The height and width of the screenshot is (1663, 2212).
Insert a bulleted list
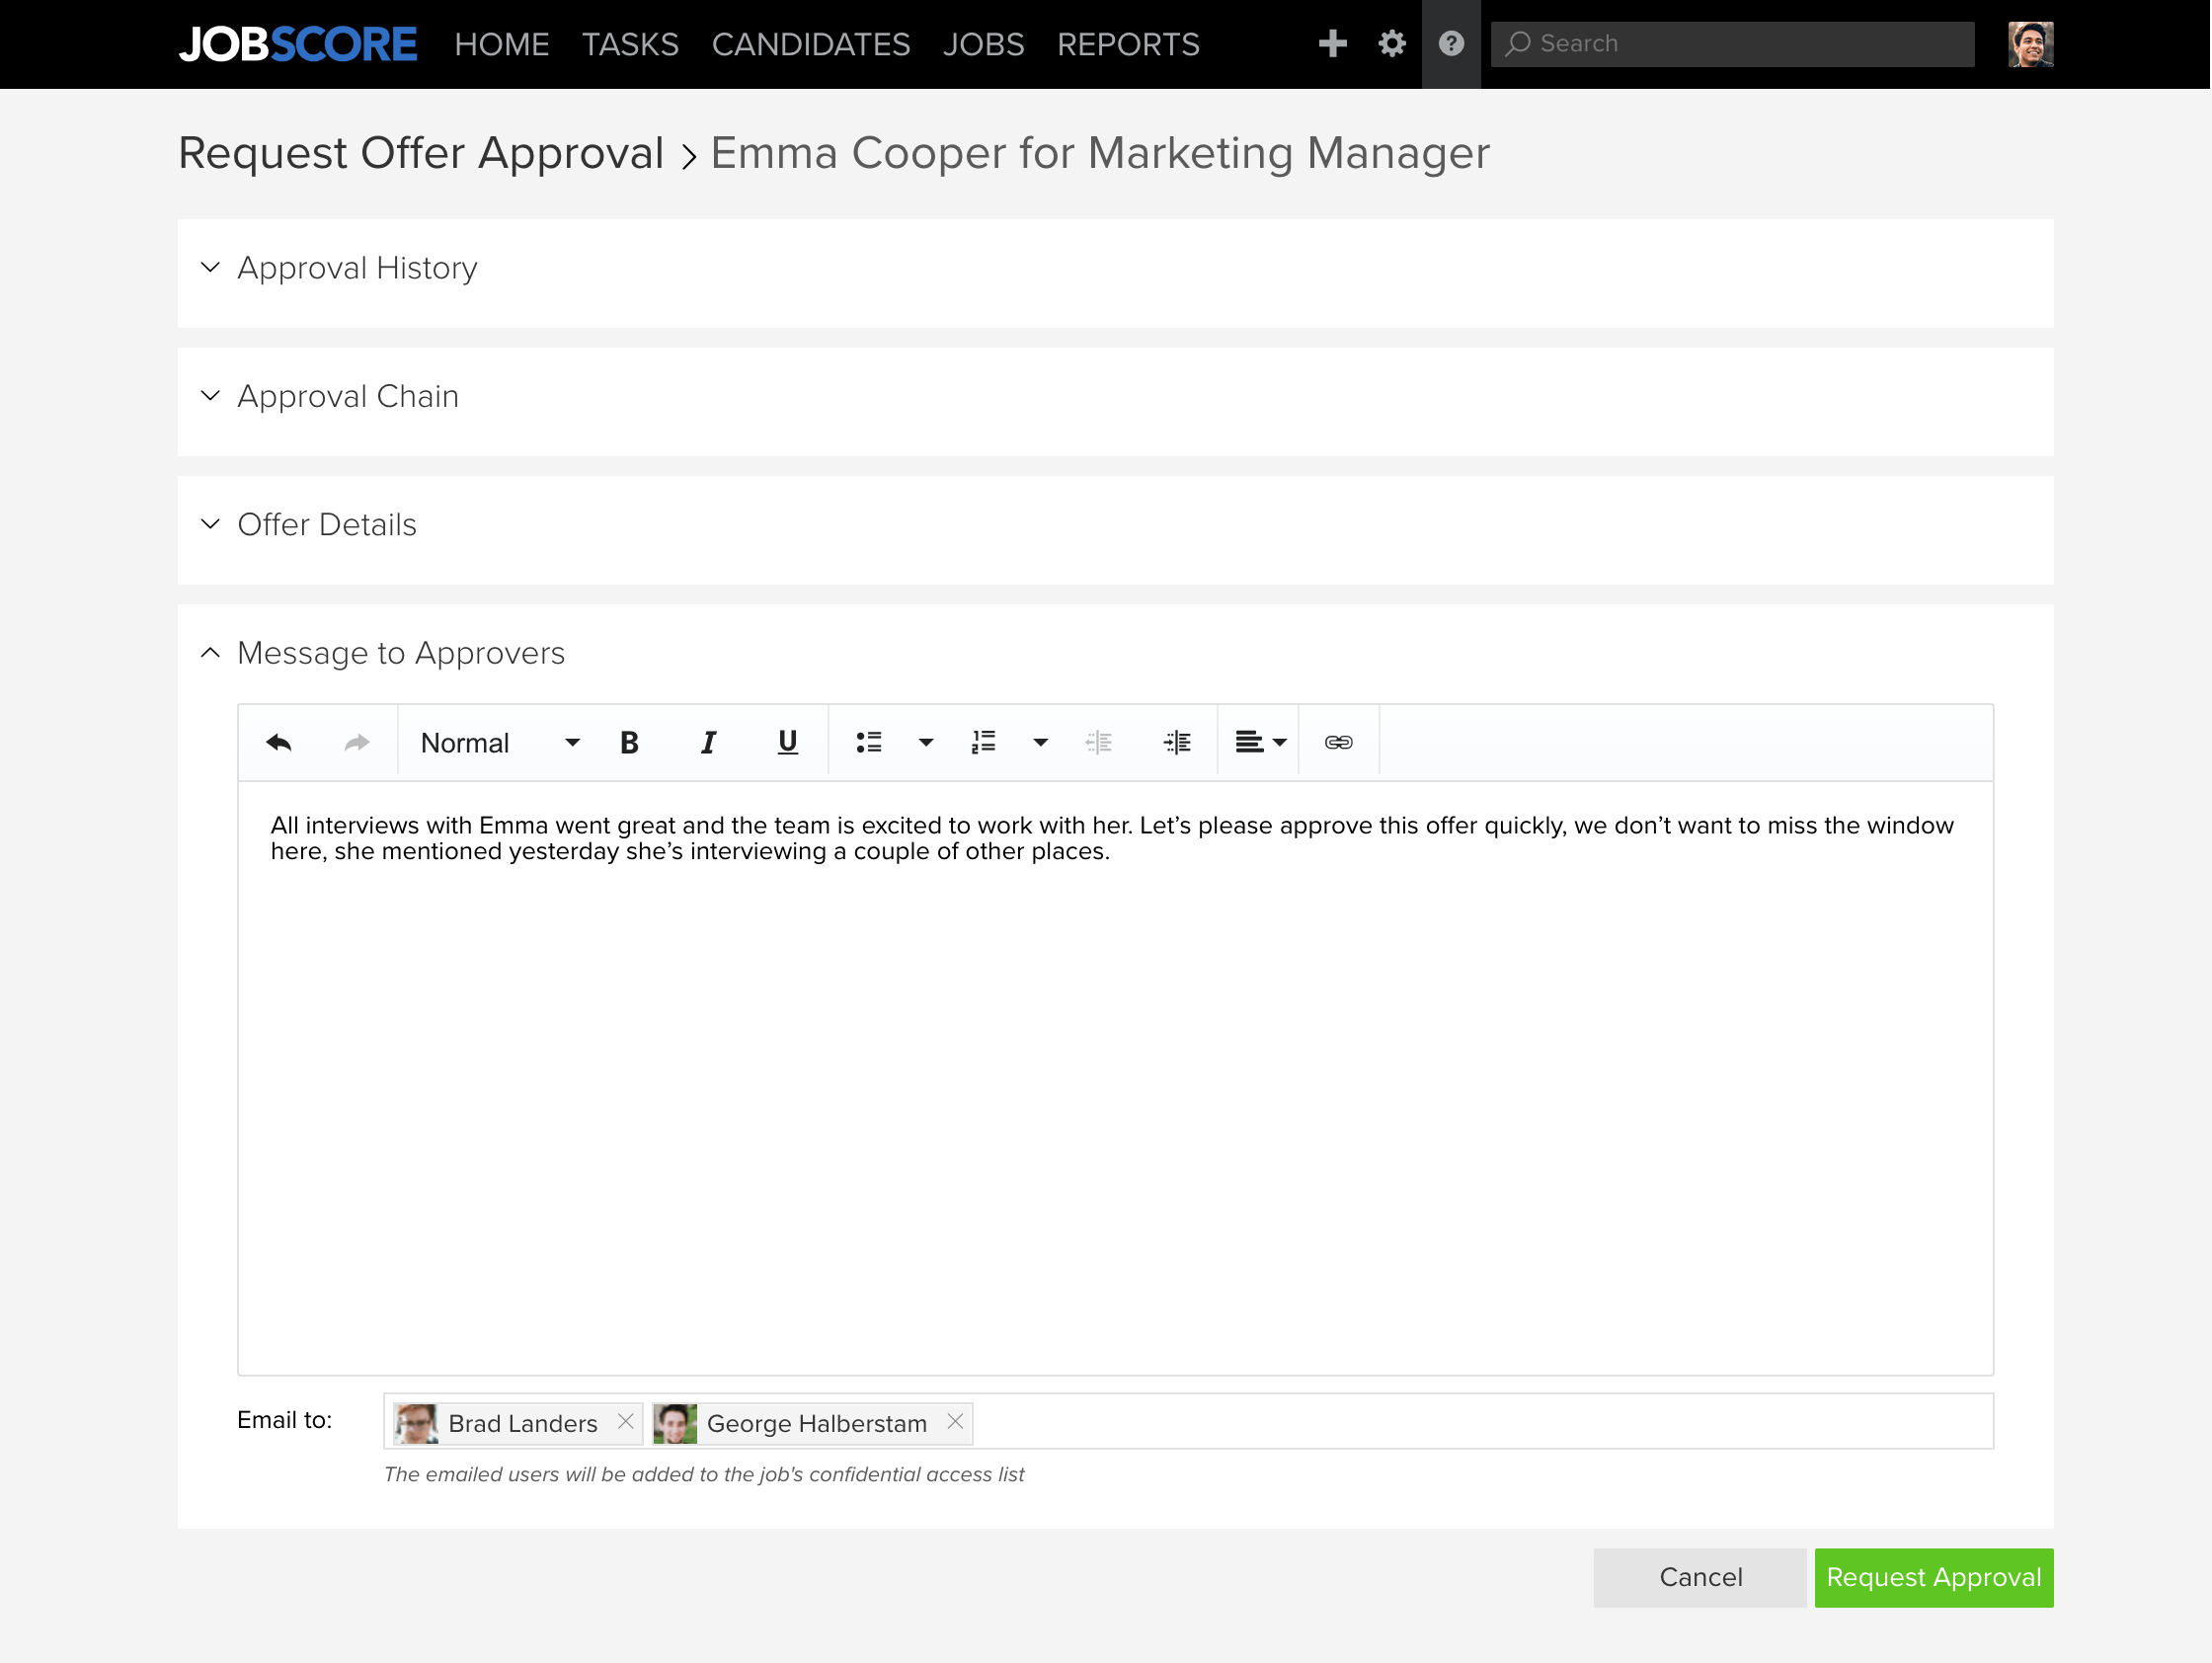pos(869,742)
